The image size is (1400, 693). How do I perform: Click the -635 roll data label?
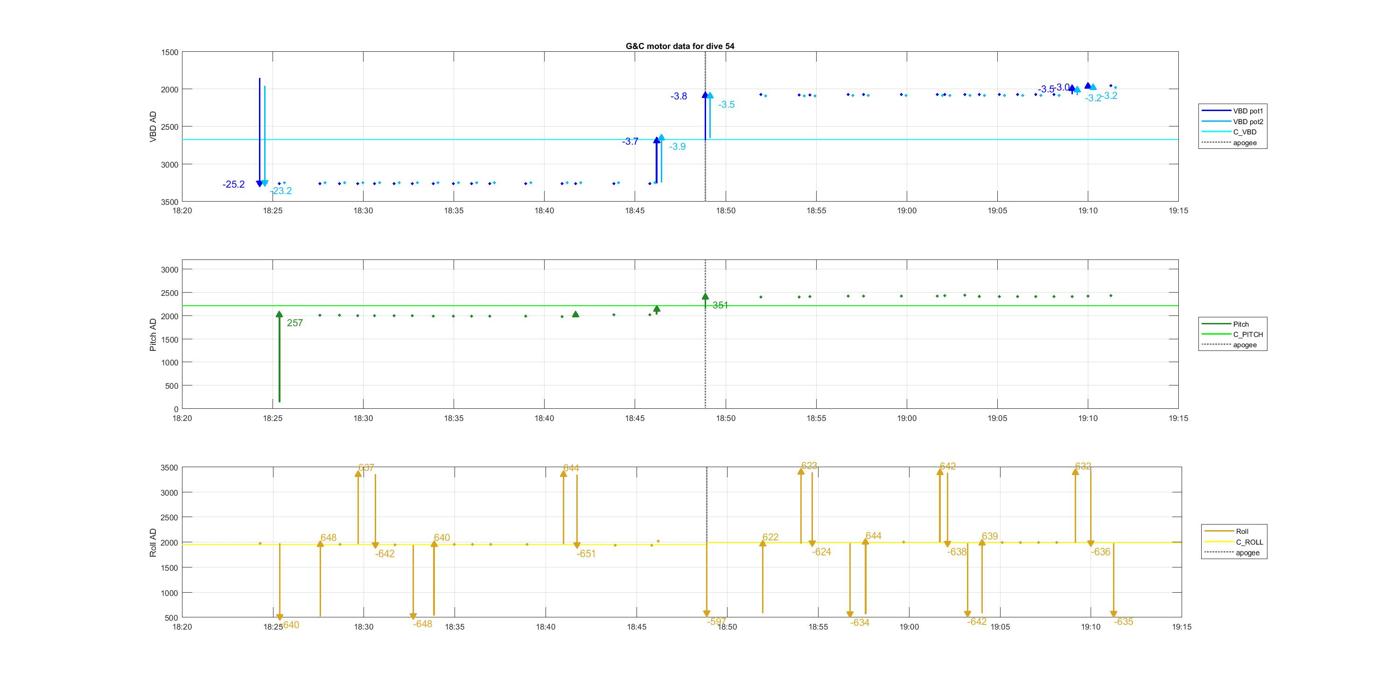[1124, 621]
